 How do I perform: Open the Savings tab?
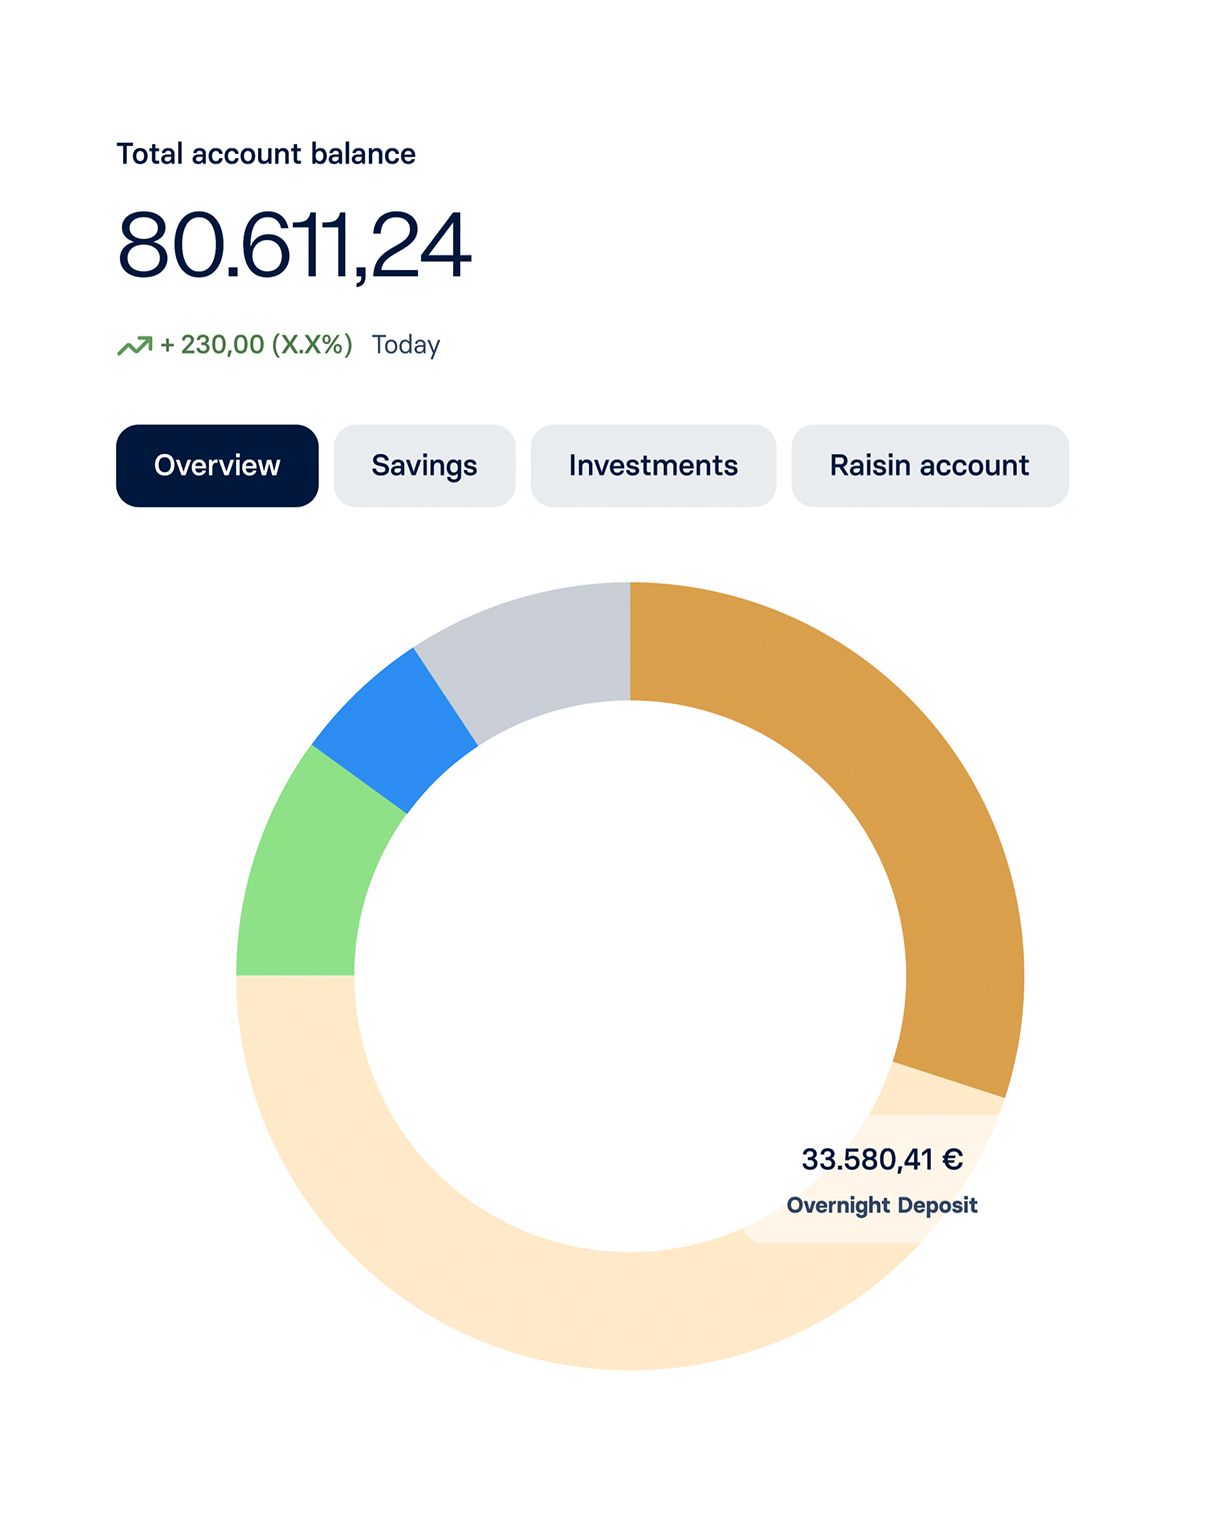click(424, 466)
